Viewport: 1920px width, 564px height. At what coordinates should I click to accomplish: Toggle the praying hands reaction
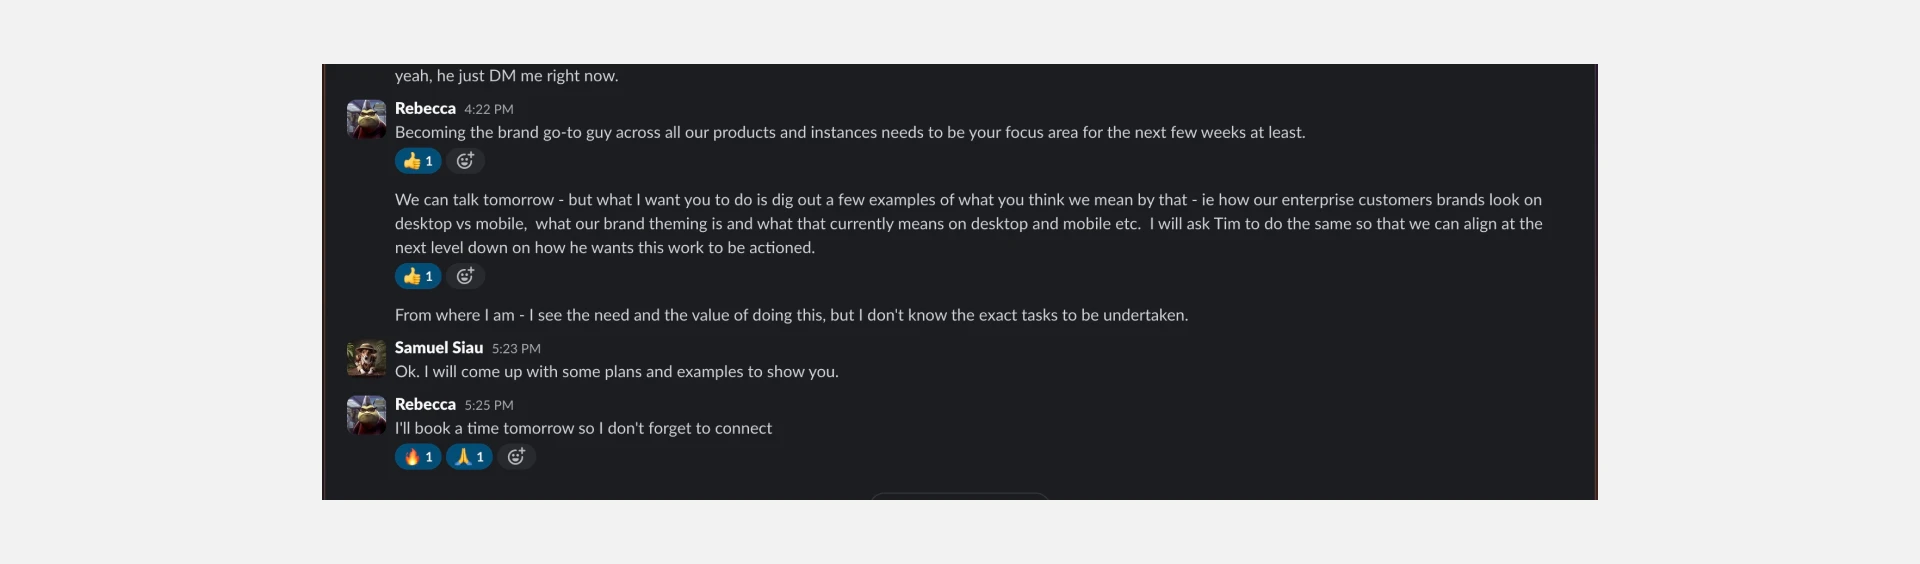[x=469, y=457]
